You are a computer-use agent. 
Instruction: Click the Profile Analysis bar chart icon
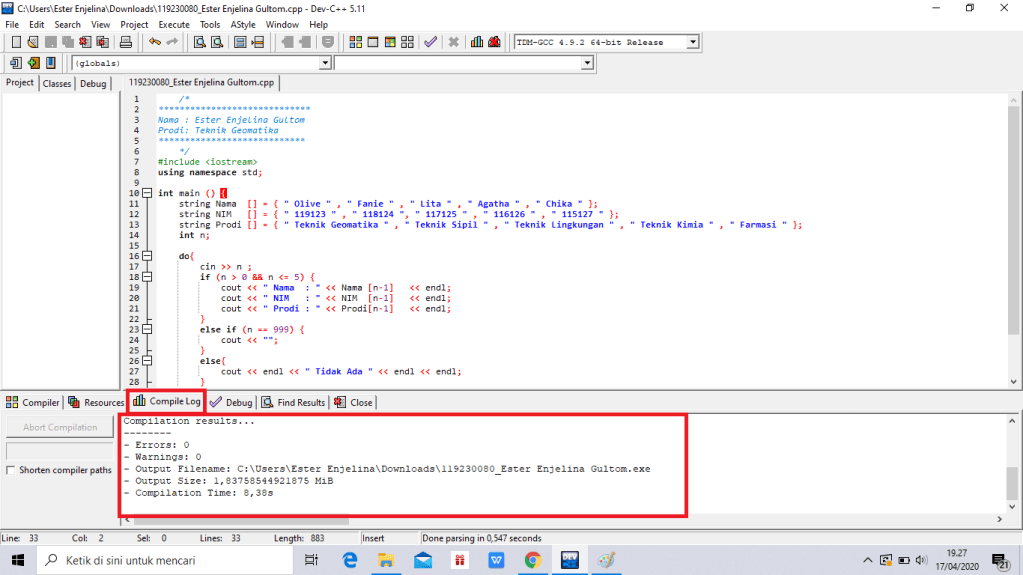tap(477, 42)
